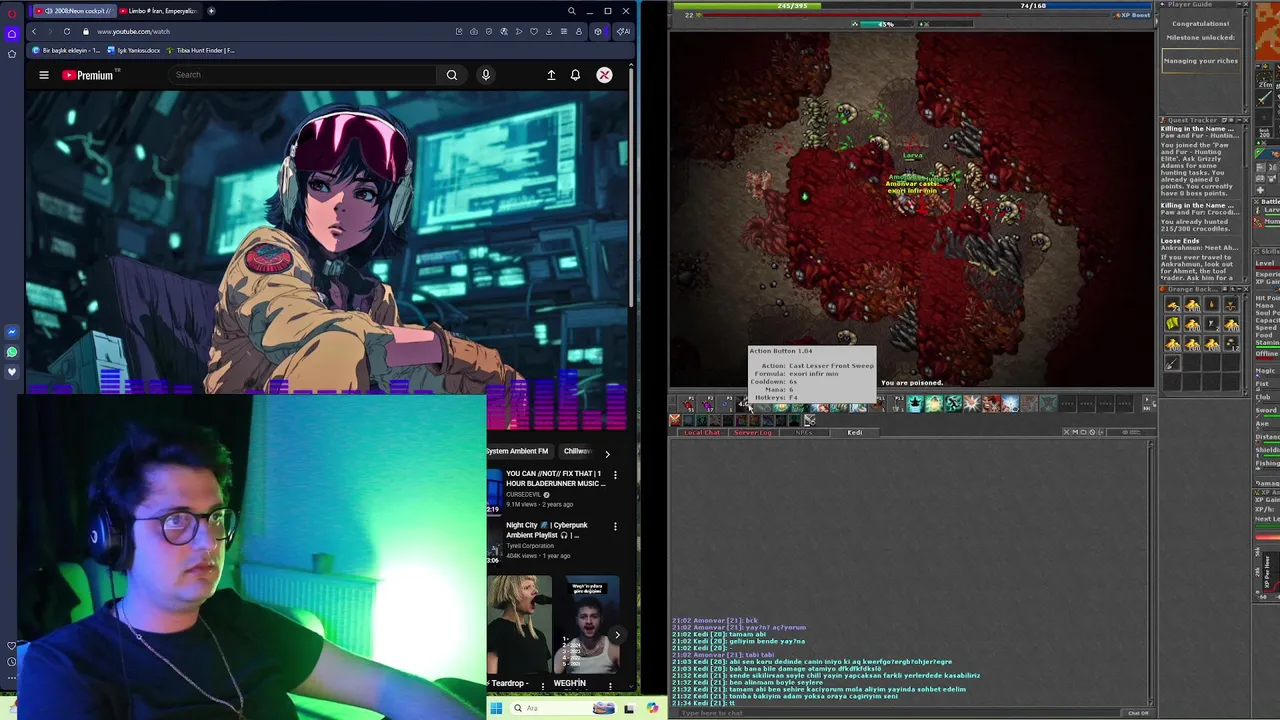Screen dimensions: 1280x720
Task: Open the YouTube upload/create icon
Action: point(551,75)
